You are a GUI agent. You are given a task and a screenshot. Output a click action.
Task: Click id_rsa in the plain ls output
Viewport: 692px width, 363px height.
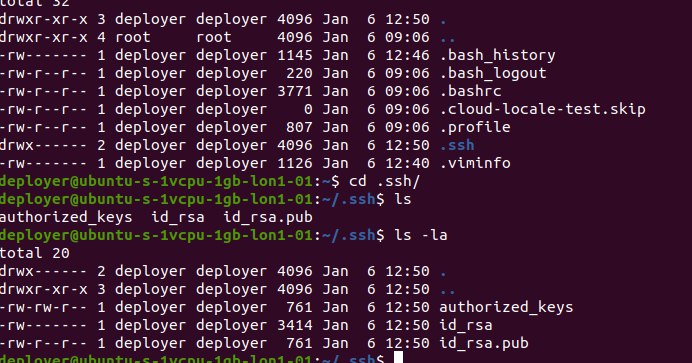tap(178, 217)
